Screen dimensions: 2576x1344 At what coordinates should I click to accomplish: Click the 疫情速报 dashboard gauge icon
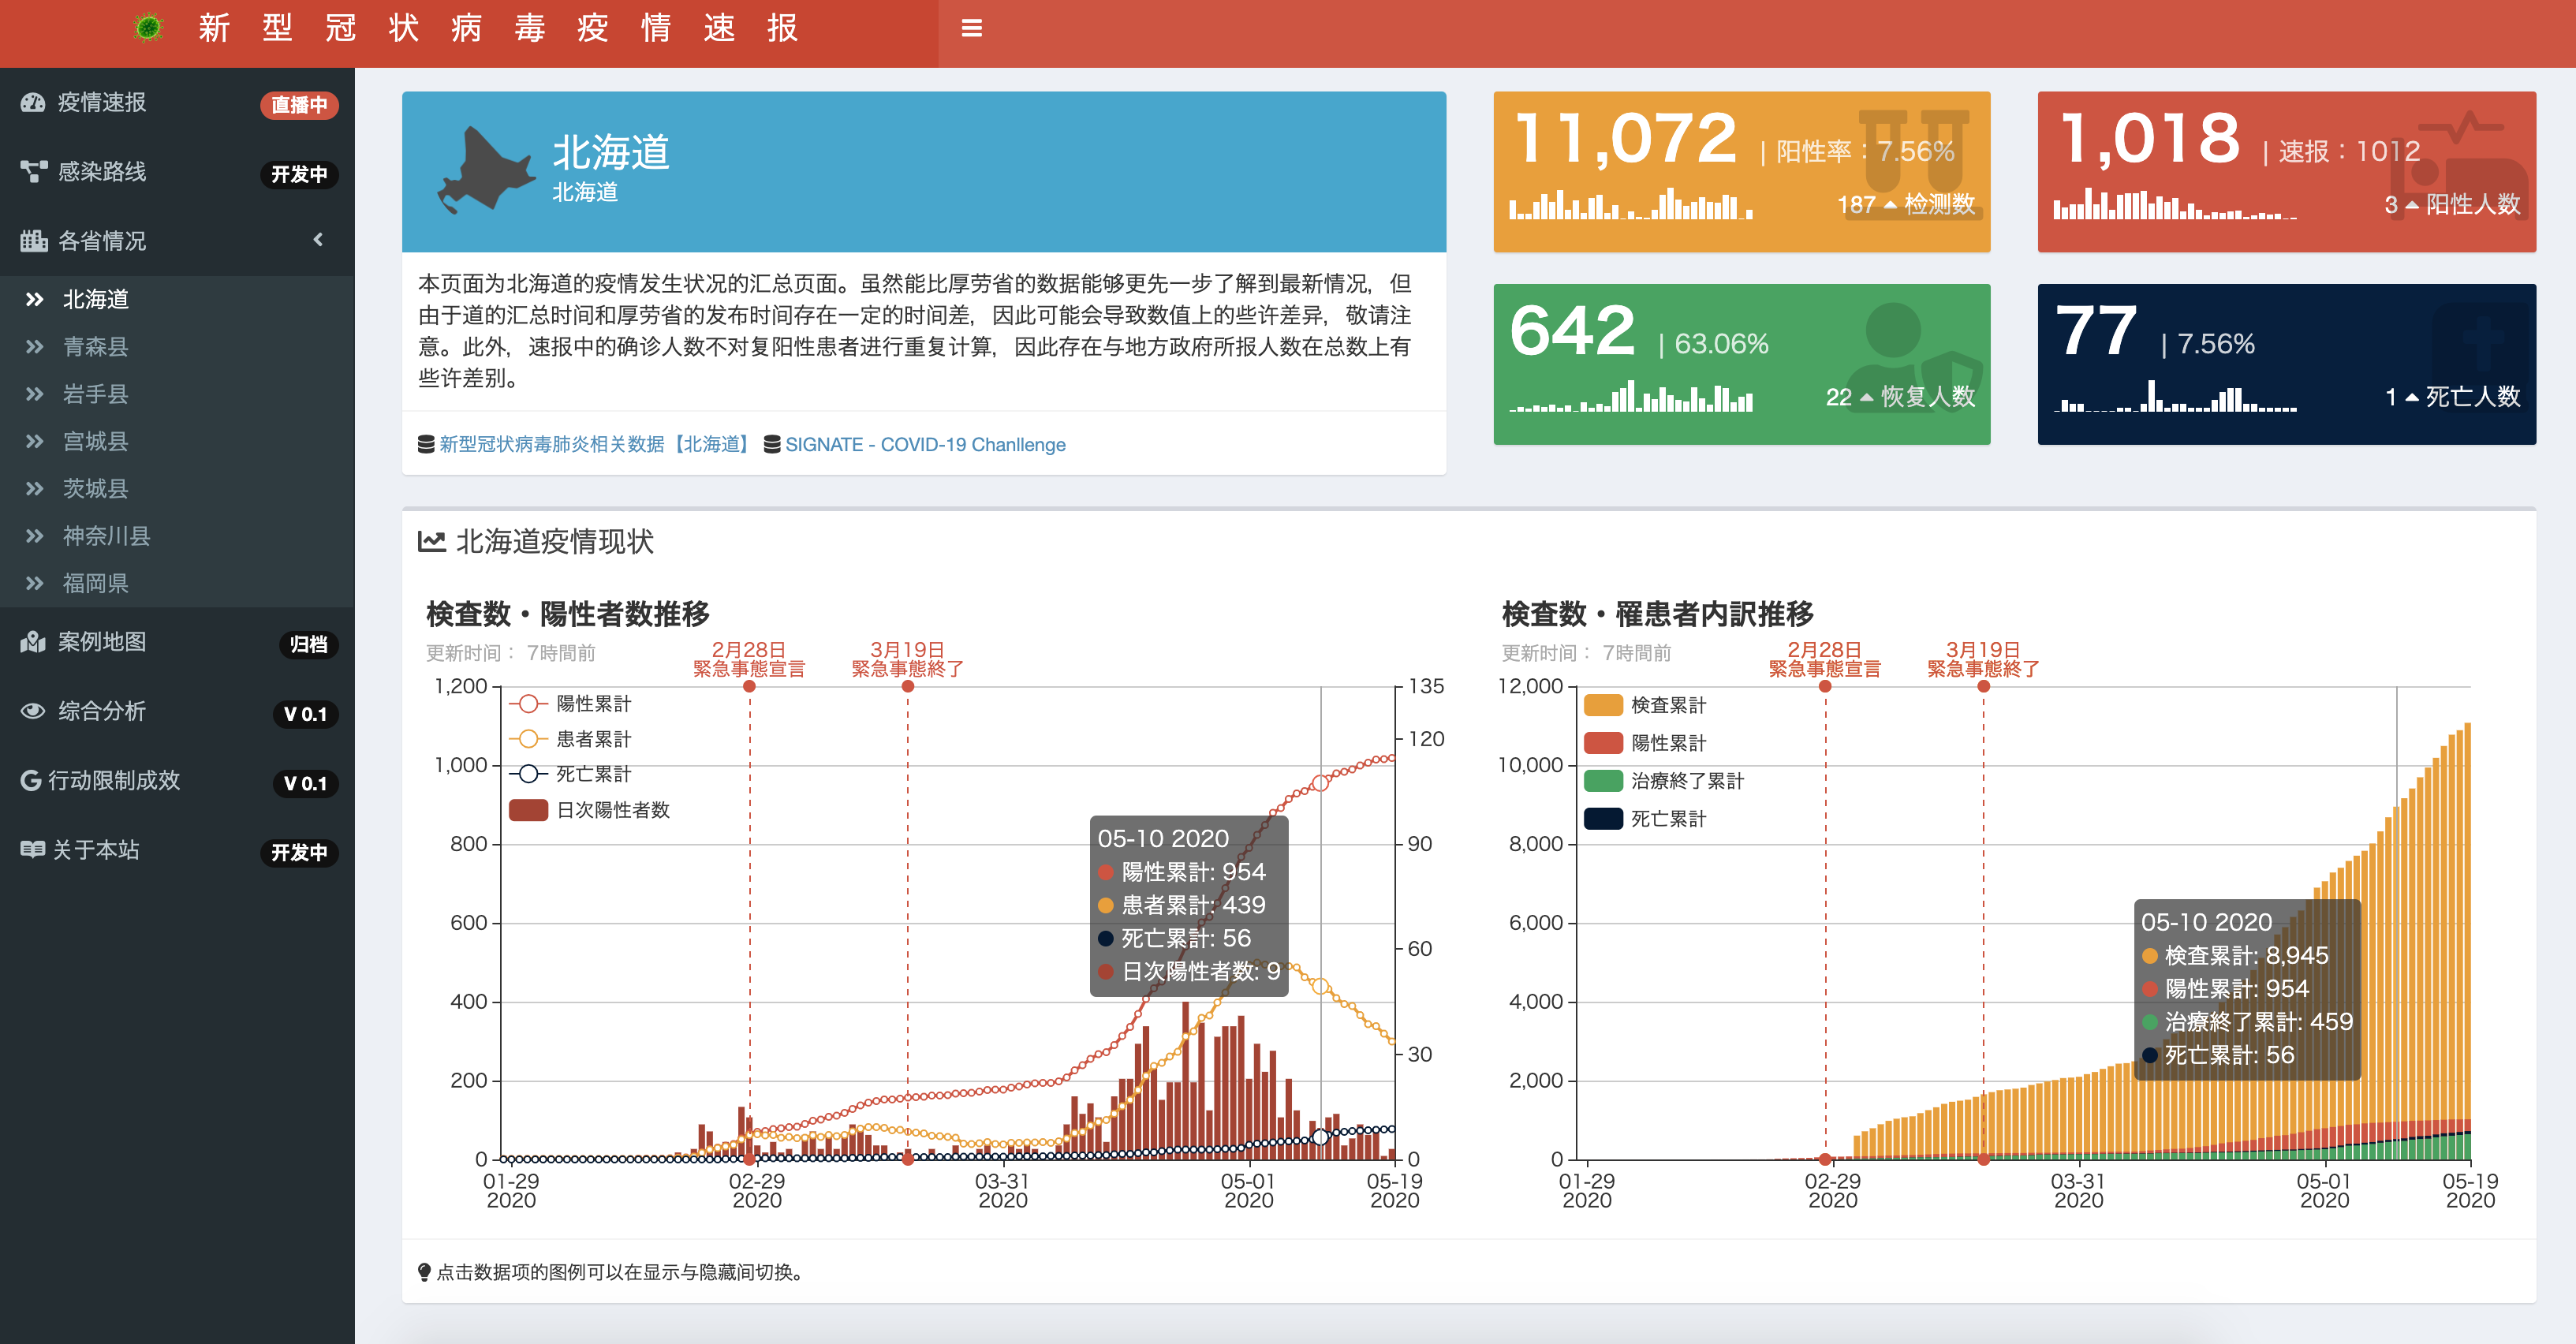pyautogui.click(x=33, y=102)
